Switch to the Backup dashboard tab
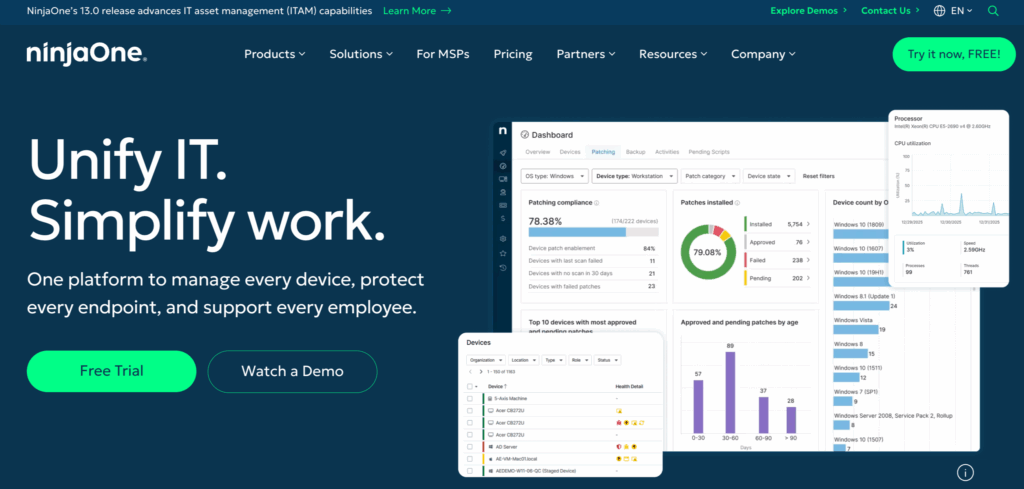 point(635,152)
